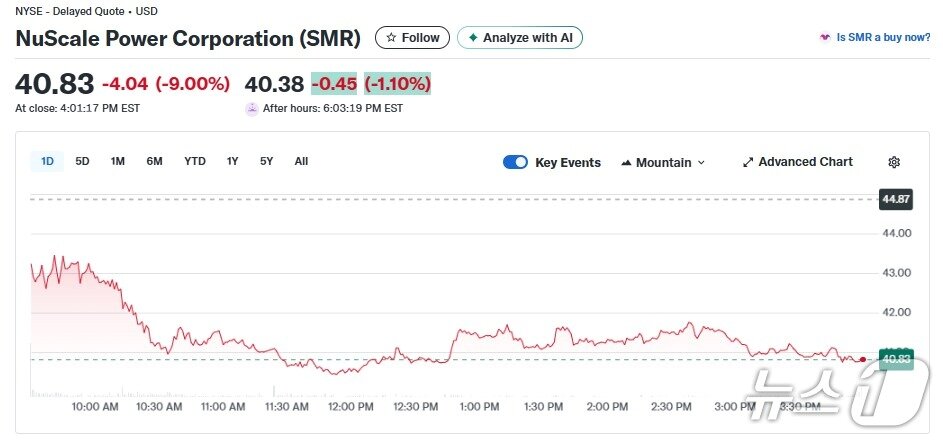
Task: Switch chart to 6M range
Action: (154, 161)
